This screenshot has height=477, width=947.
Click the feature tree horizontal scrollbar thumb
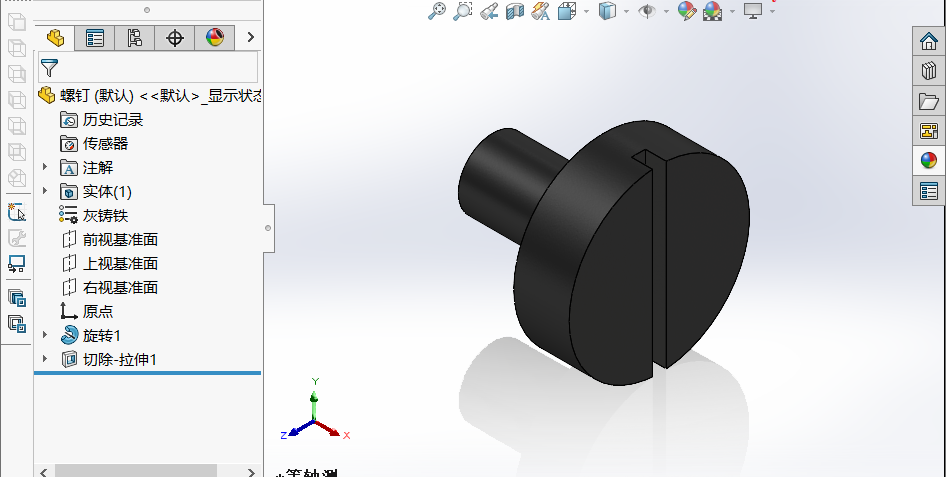[x=136, y=472]
